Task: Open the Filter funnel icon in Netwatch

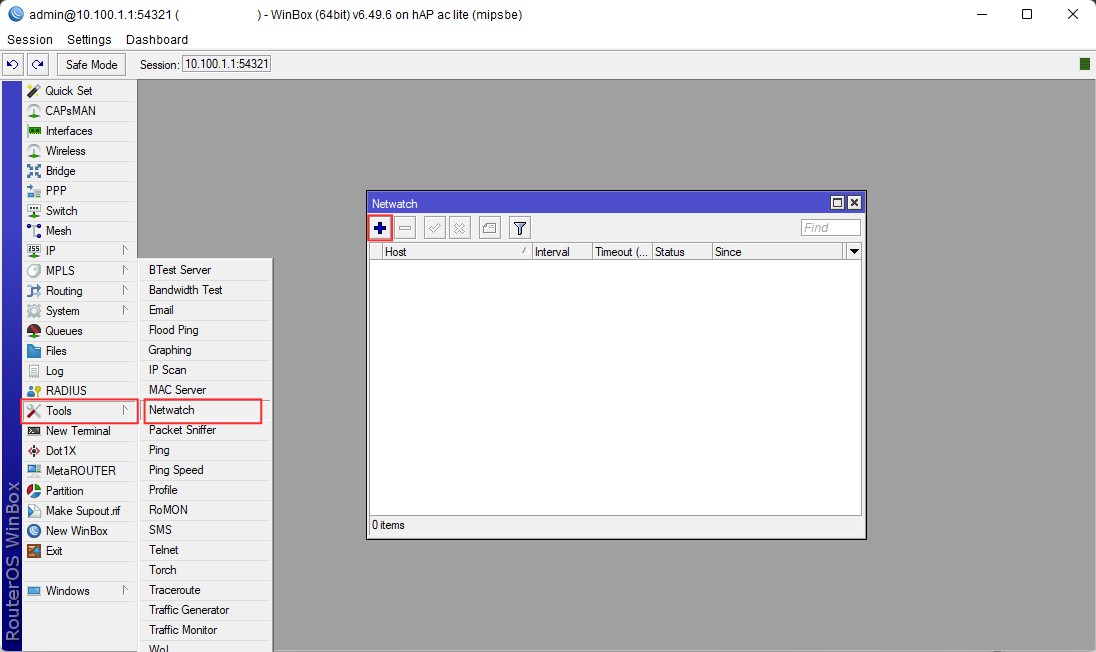Action: tap(520, 228)
